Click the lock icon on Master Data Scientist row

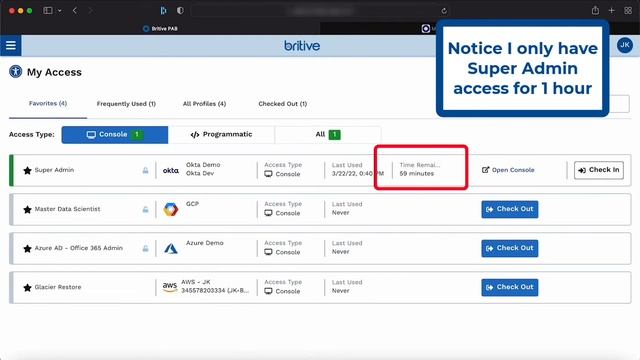(x=145, y=210)
